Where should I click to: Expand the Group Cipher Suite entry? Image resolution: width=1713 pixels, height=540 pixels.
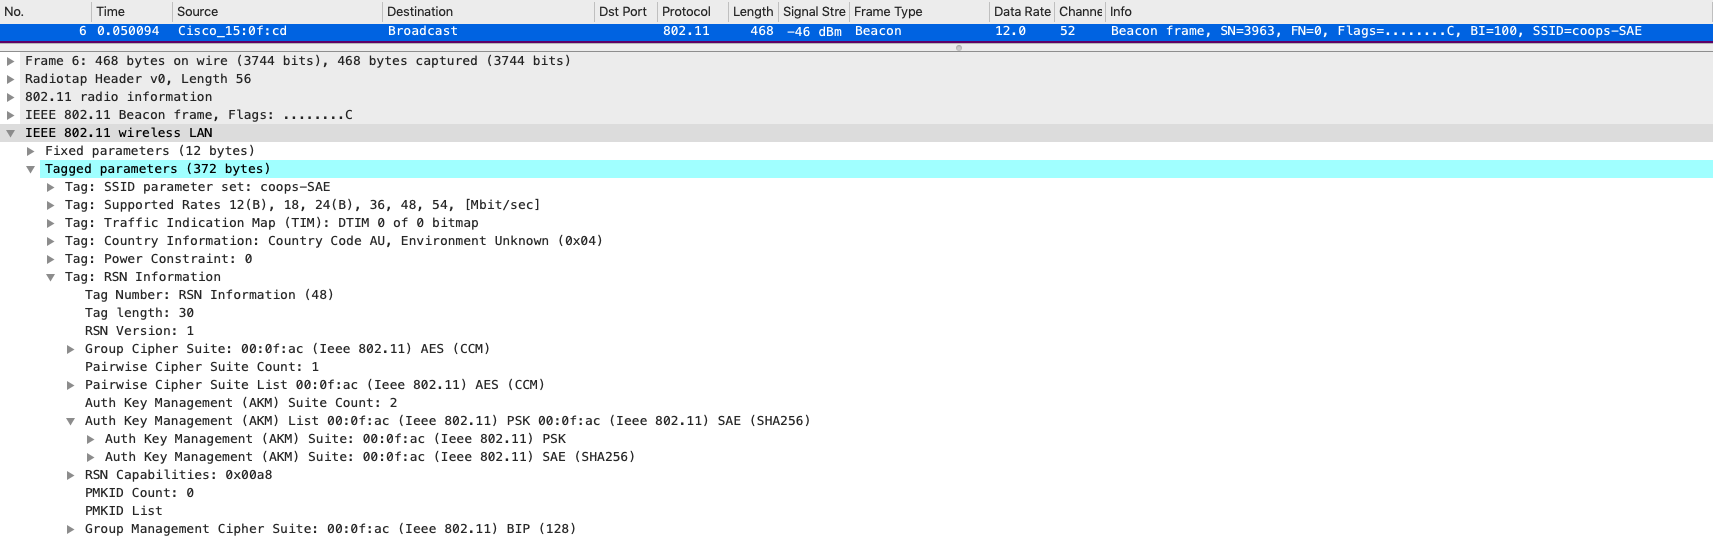pos(71,349)
